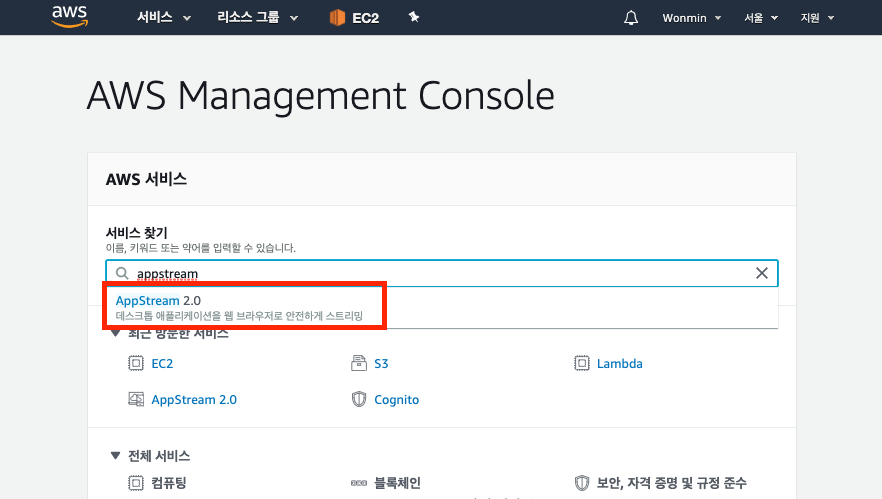Open notifications bell
Image resolution: width=882 pixels, height=499 pixels.
coord(631,18)
